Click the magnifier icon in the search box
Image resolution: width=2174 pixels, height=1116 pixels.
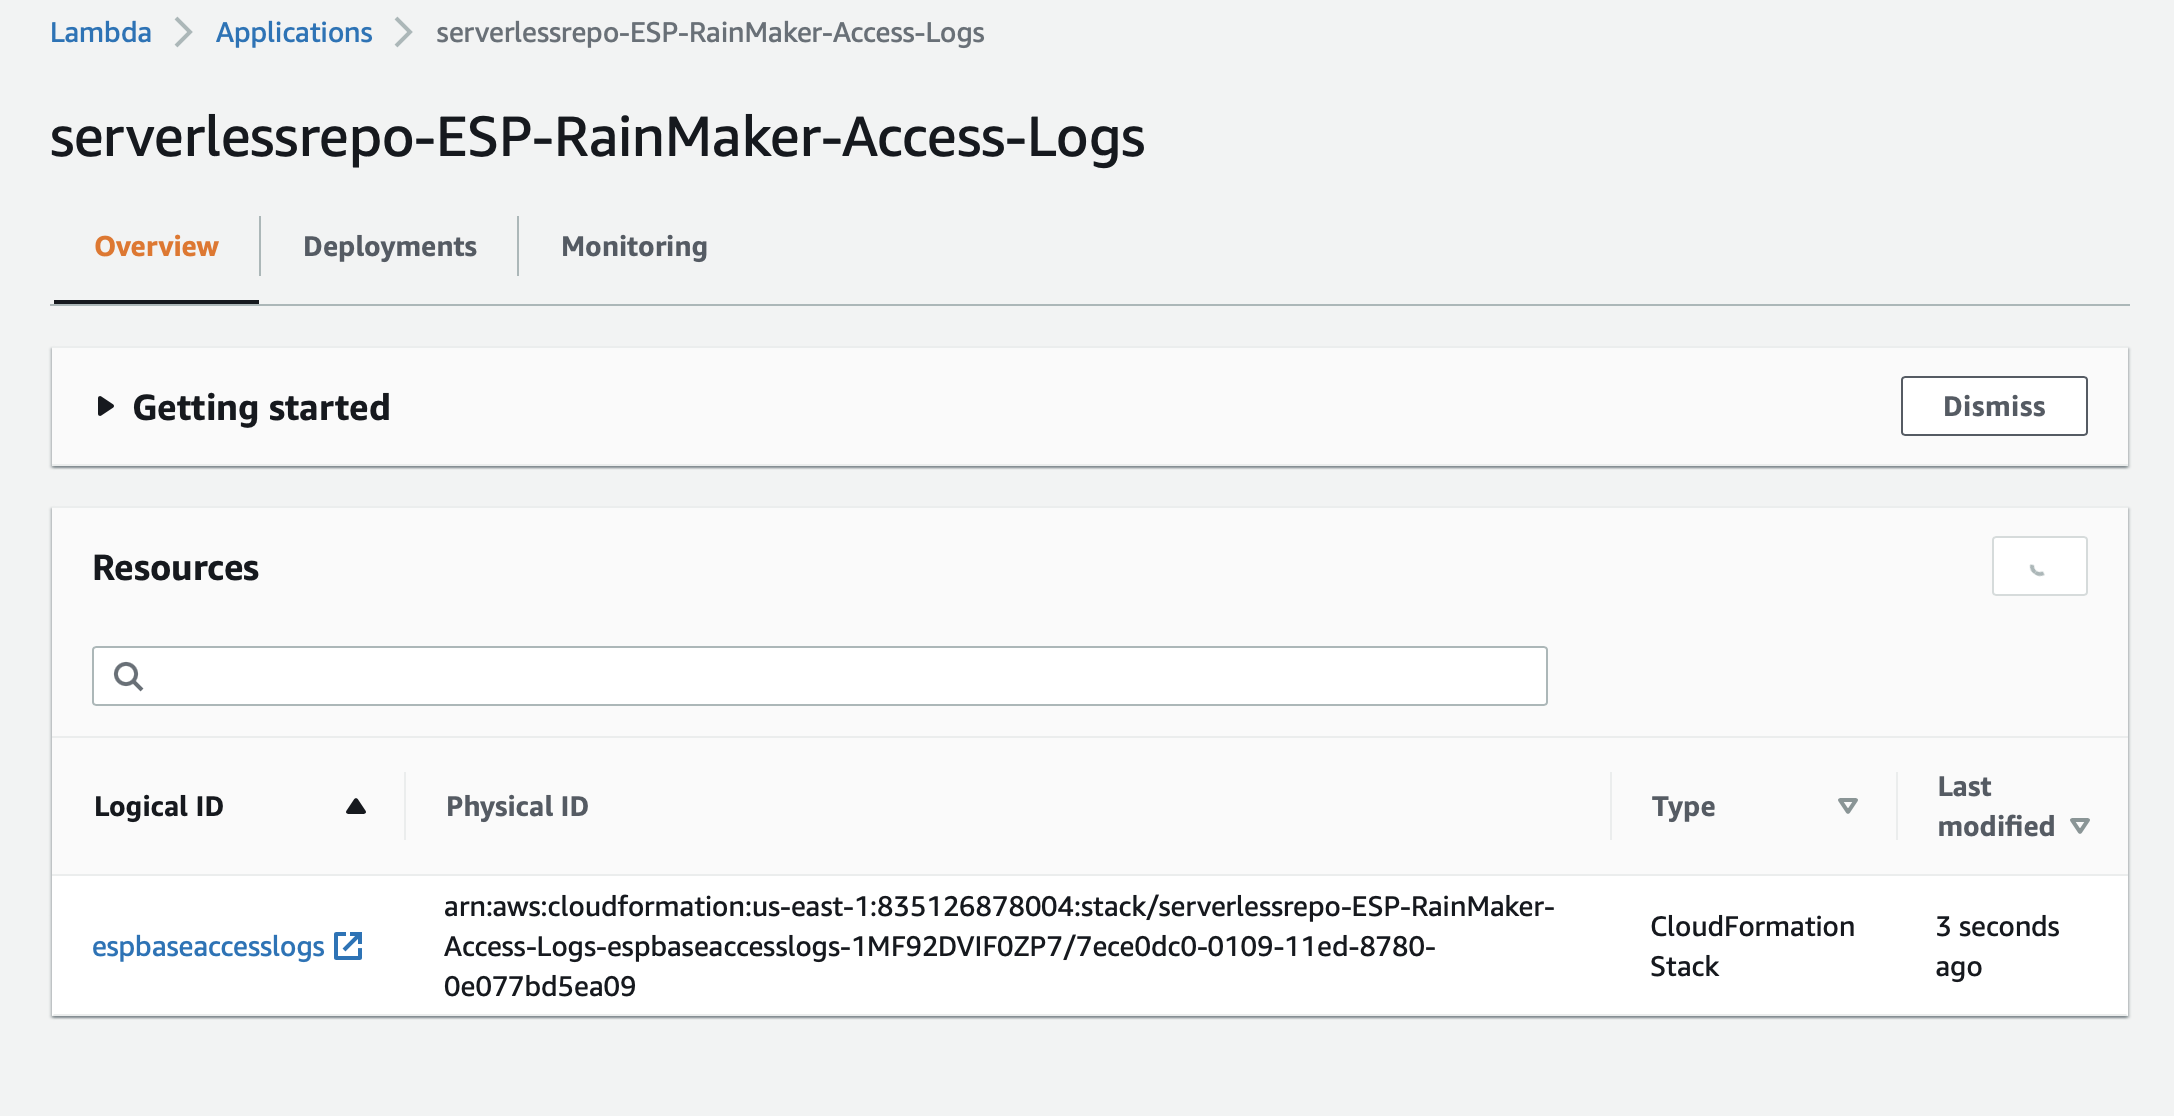(128, 676)
